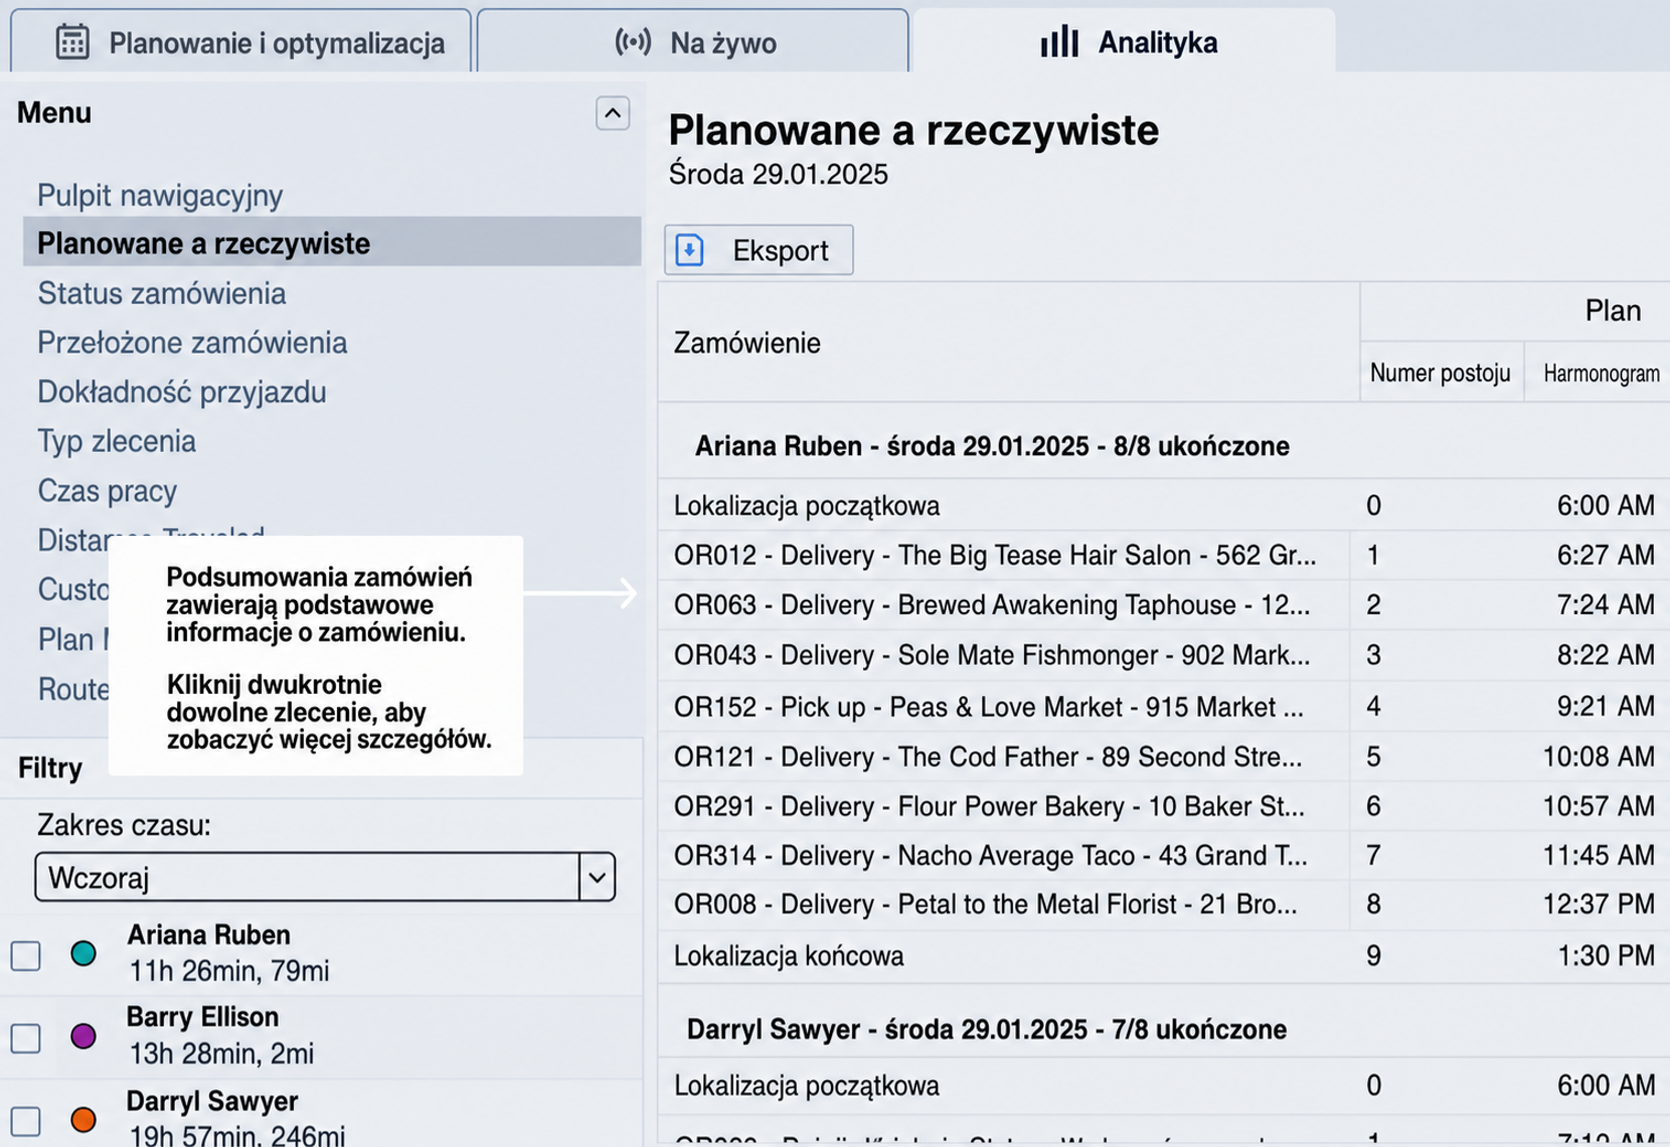
Task: Select Barry Ellison driver name in filters
Action: [203, 1017]
